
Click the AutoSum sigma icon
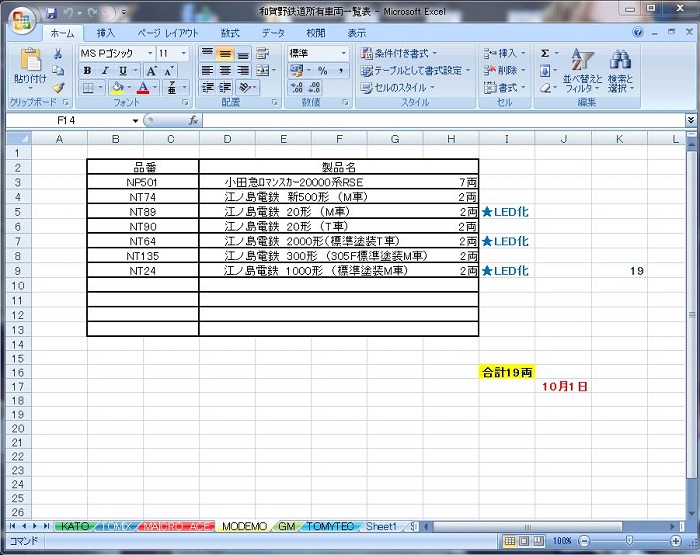point(545,54)
